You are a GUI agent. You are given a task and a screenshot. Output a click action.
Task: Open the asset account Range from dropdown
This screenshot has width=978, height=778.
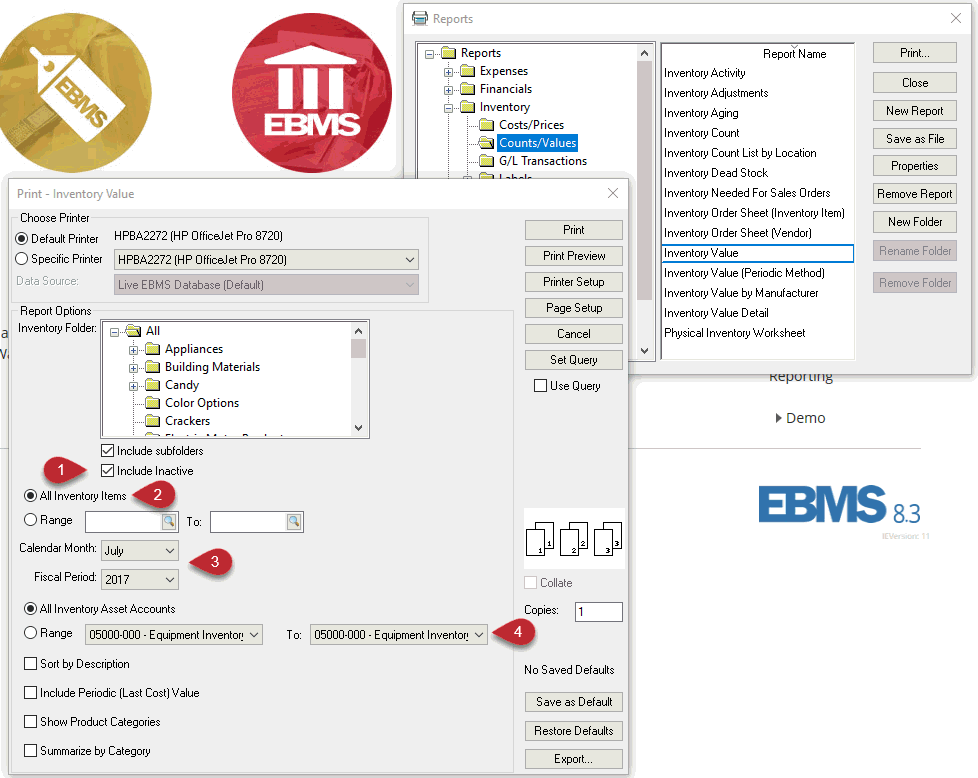(174, 635)
